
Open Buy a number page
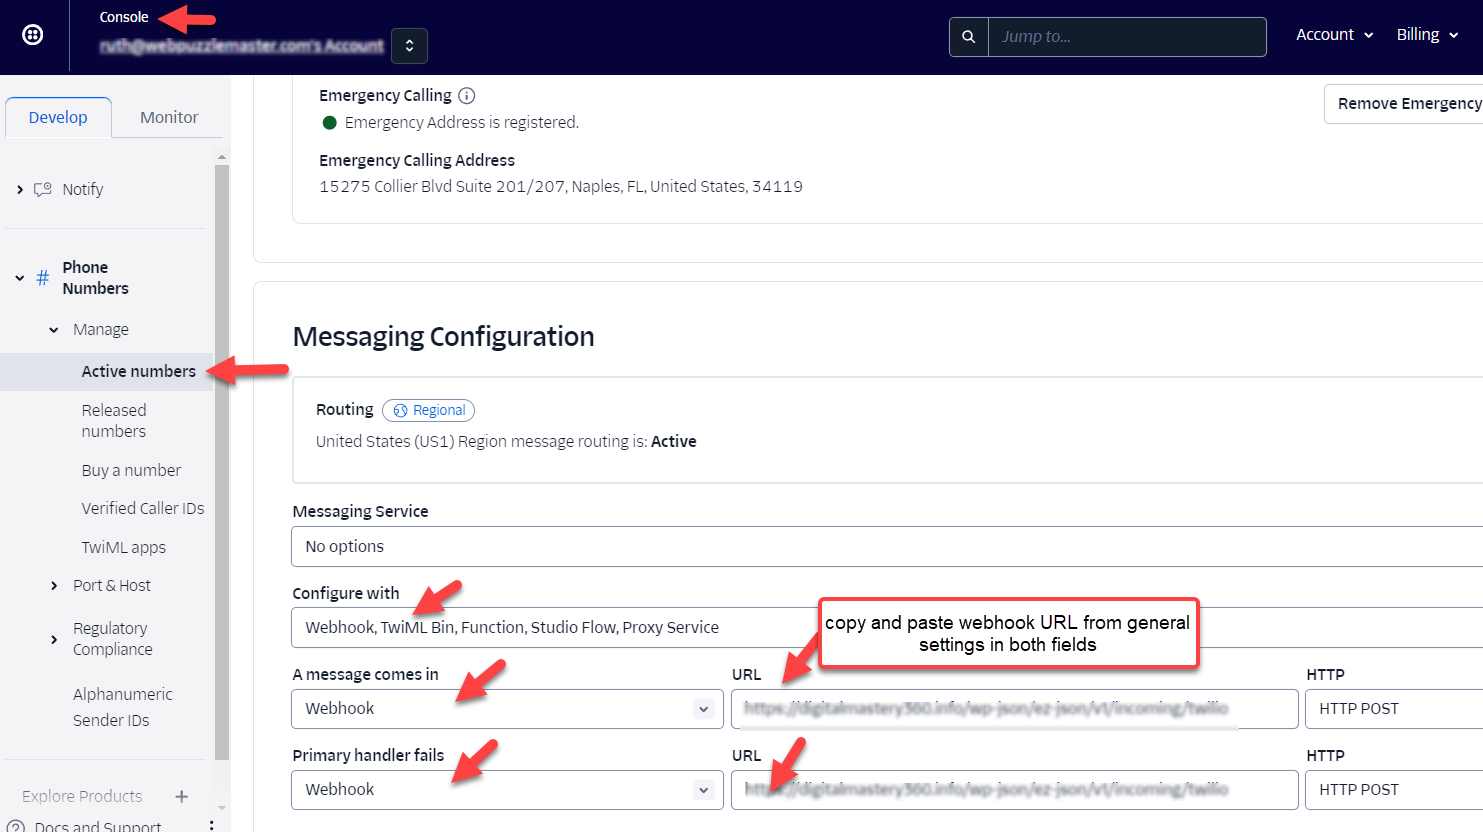131,470
